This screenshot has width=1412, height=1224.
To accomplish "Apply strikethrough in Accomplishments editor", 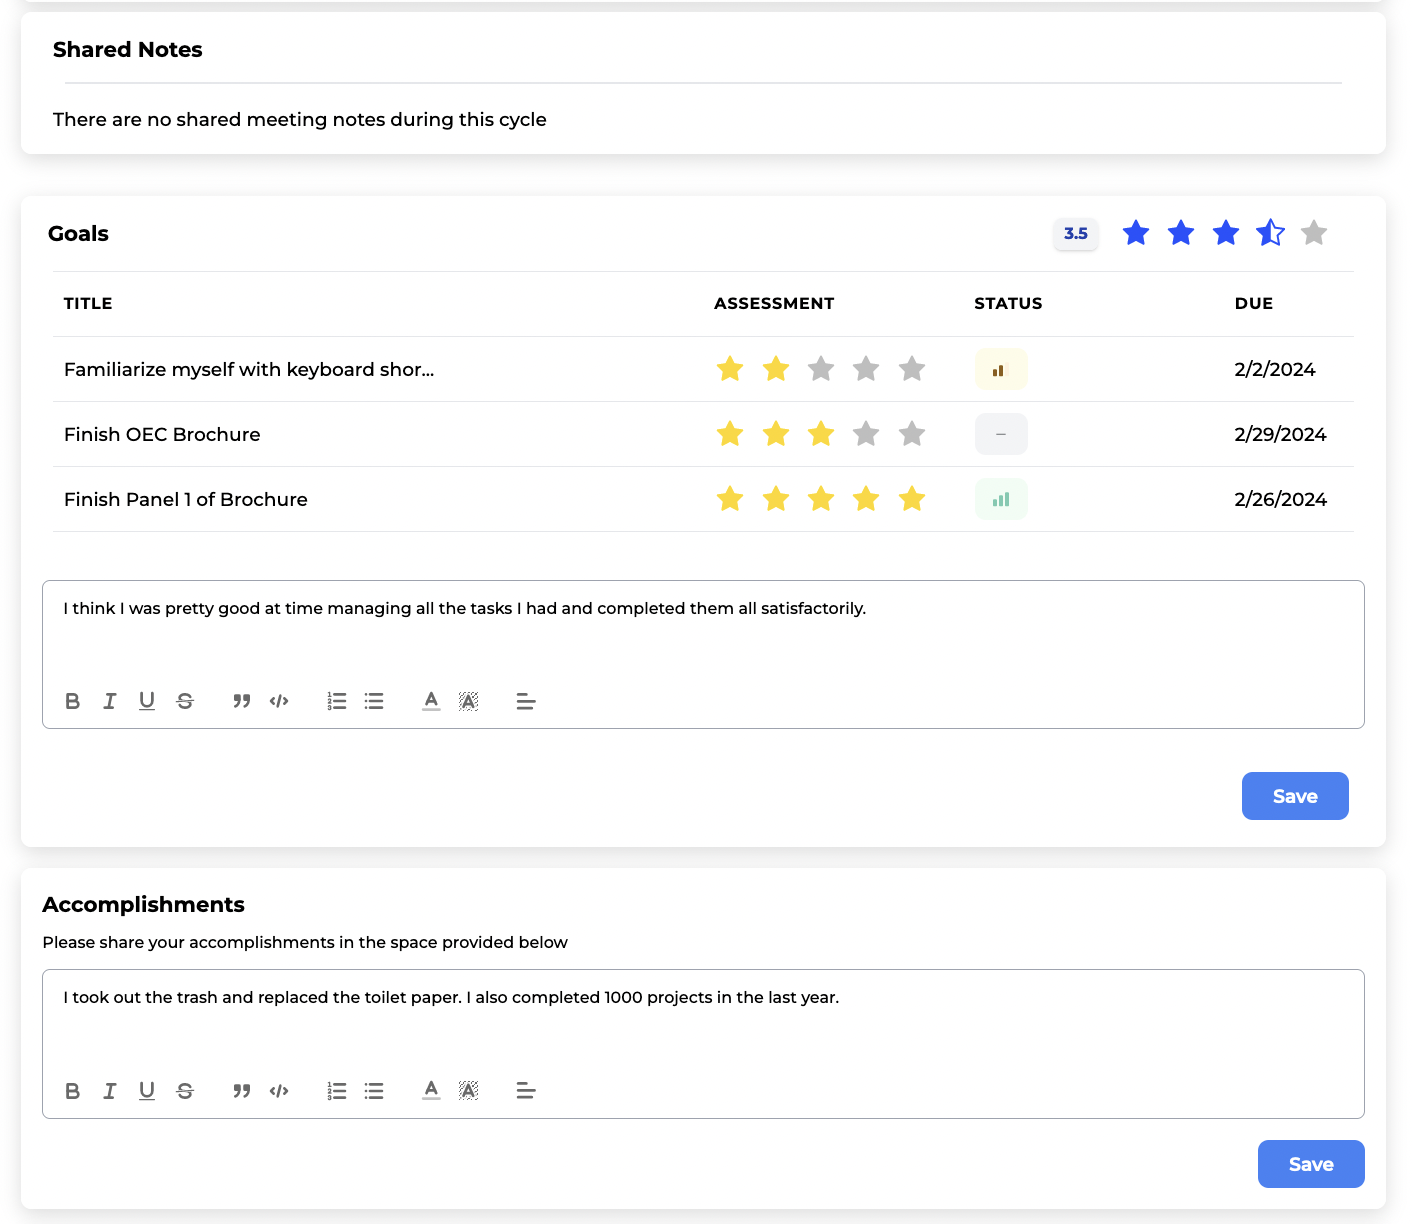I will tap(185, 1090).
